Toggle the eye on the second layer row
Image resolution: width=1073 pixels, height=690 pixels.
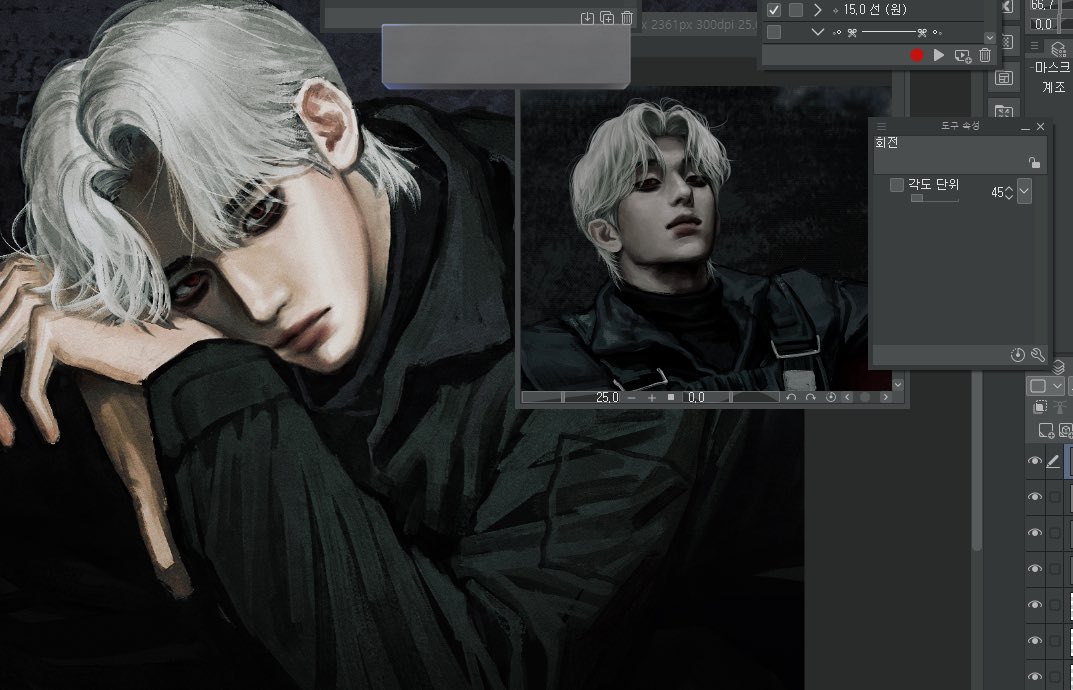pyautogui.click(x=1035, y=497)
